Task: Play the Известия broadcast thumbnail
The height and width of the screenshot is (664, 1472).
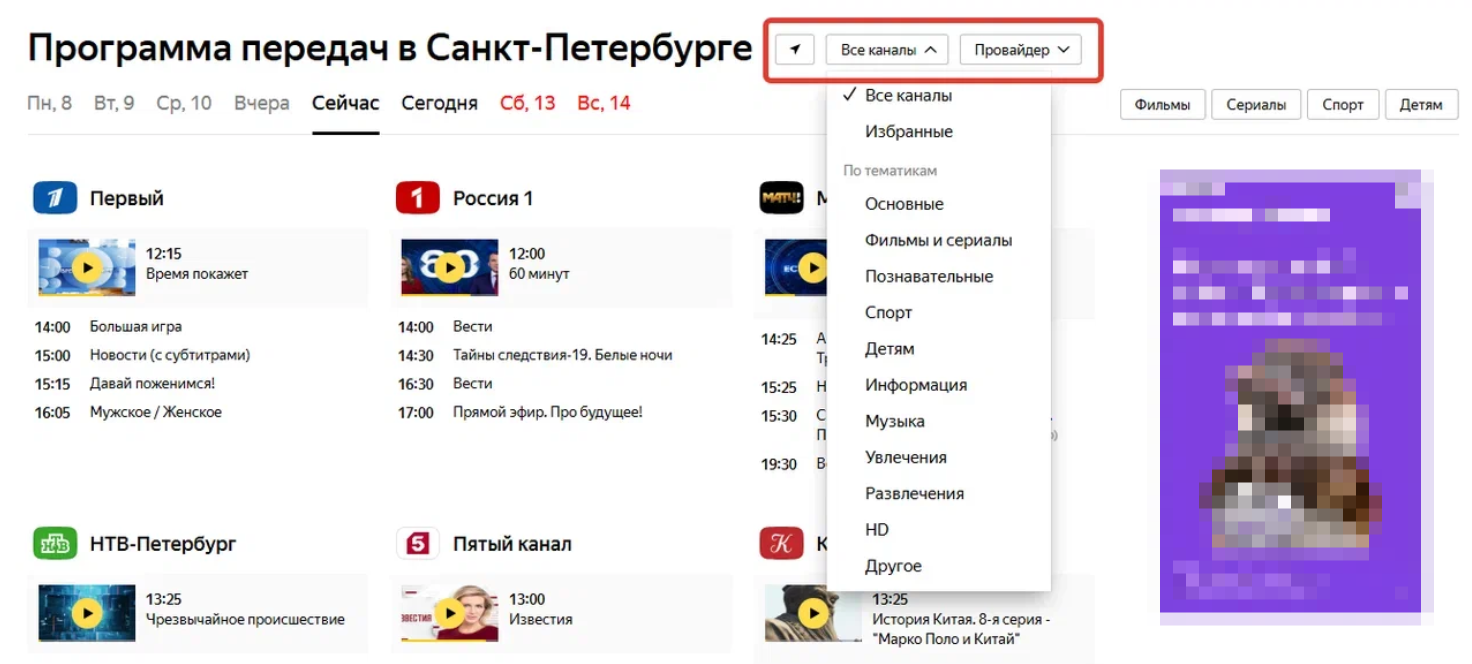Action: click(x=450, y=613)
